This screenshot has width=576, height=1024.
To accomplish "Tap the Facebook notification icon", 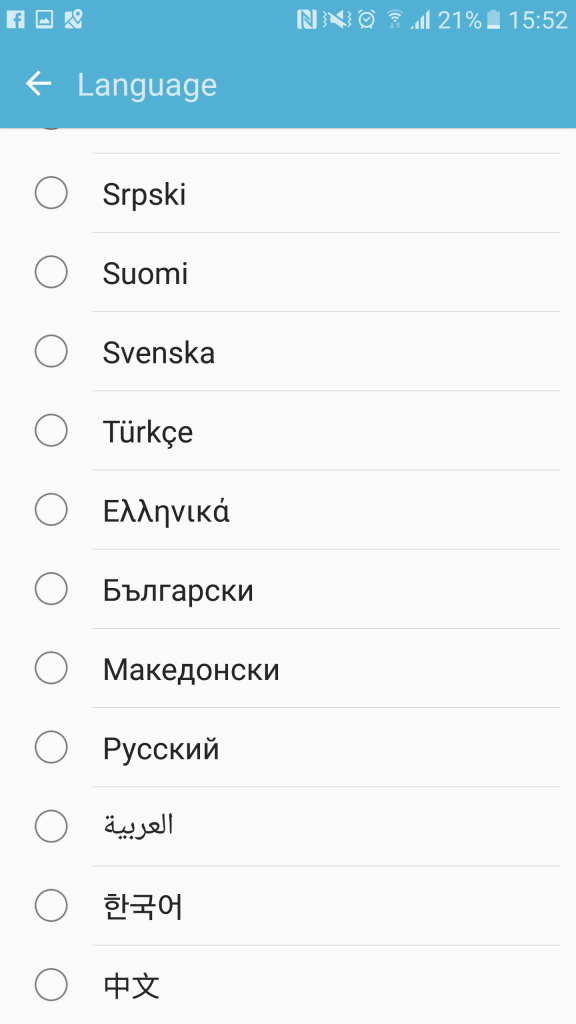I will tap(16, 20).
